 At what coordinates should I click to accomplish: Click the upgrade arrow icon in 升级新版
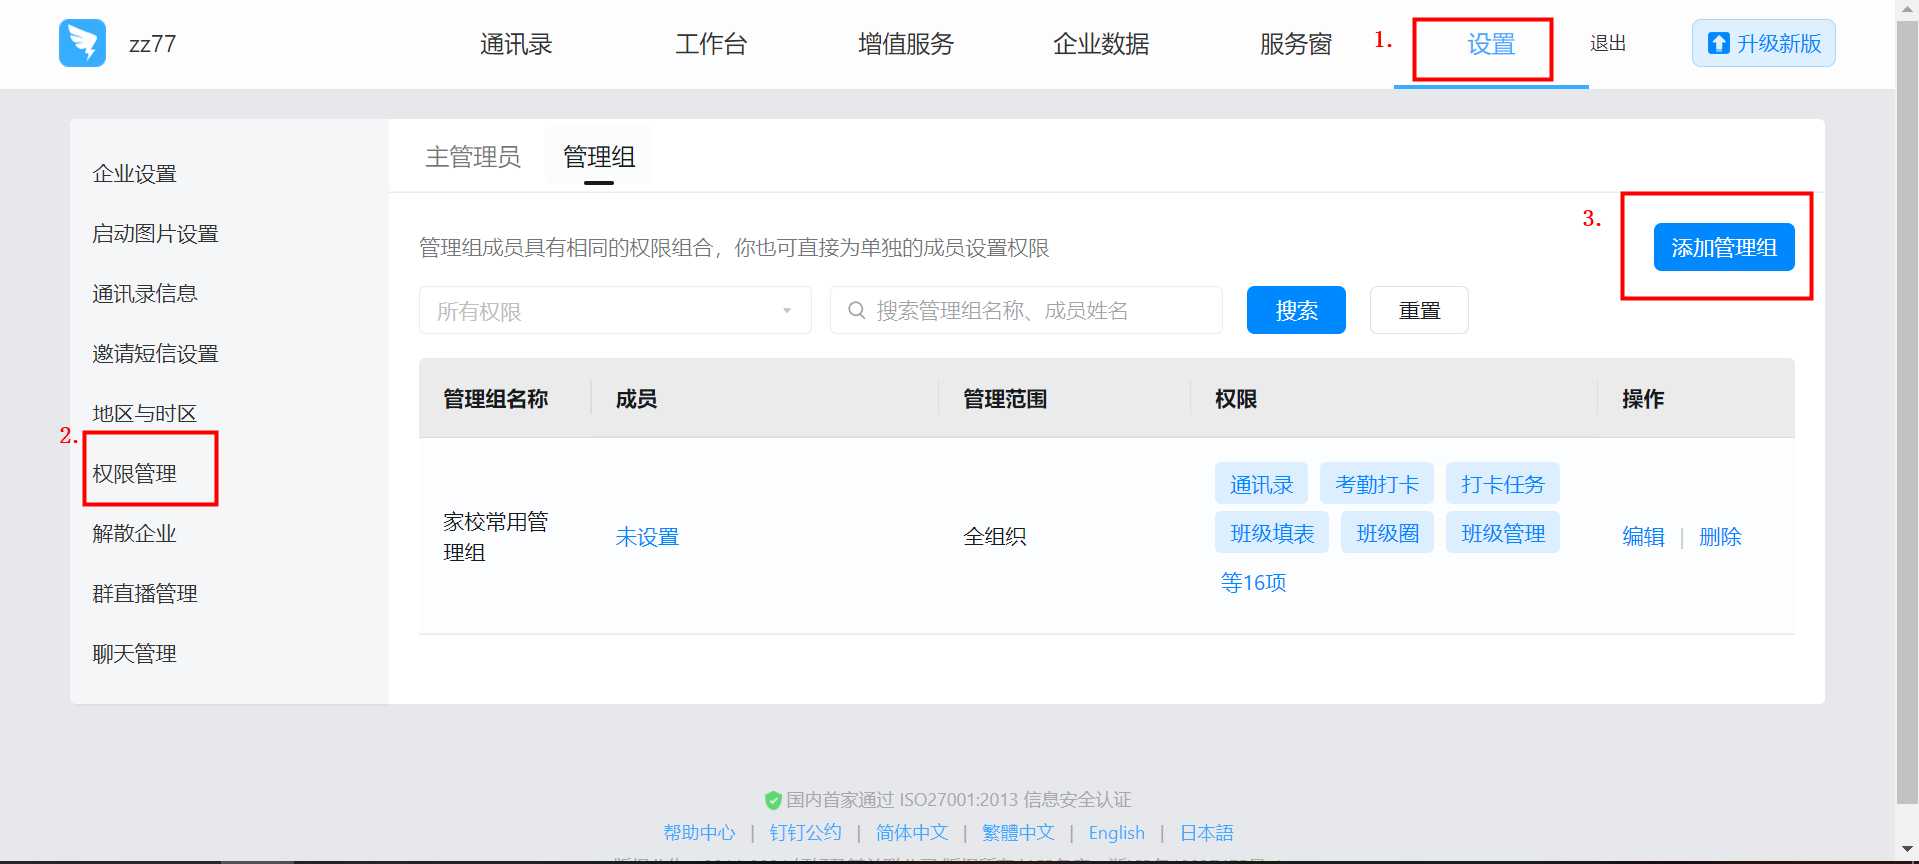click(1718, 43)
